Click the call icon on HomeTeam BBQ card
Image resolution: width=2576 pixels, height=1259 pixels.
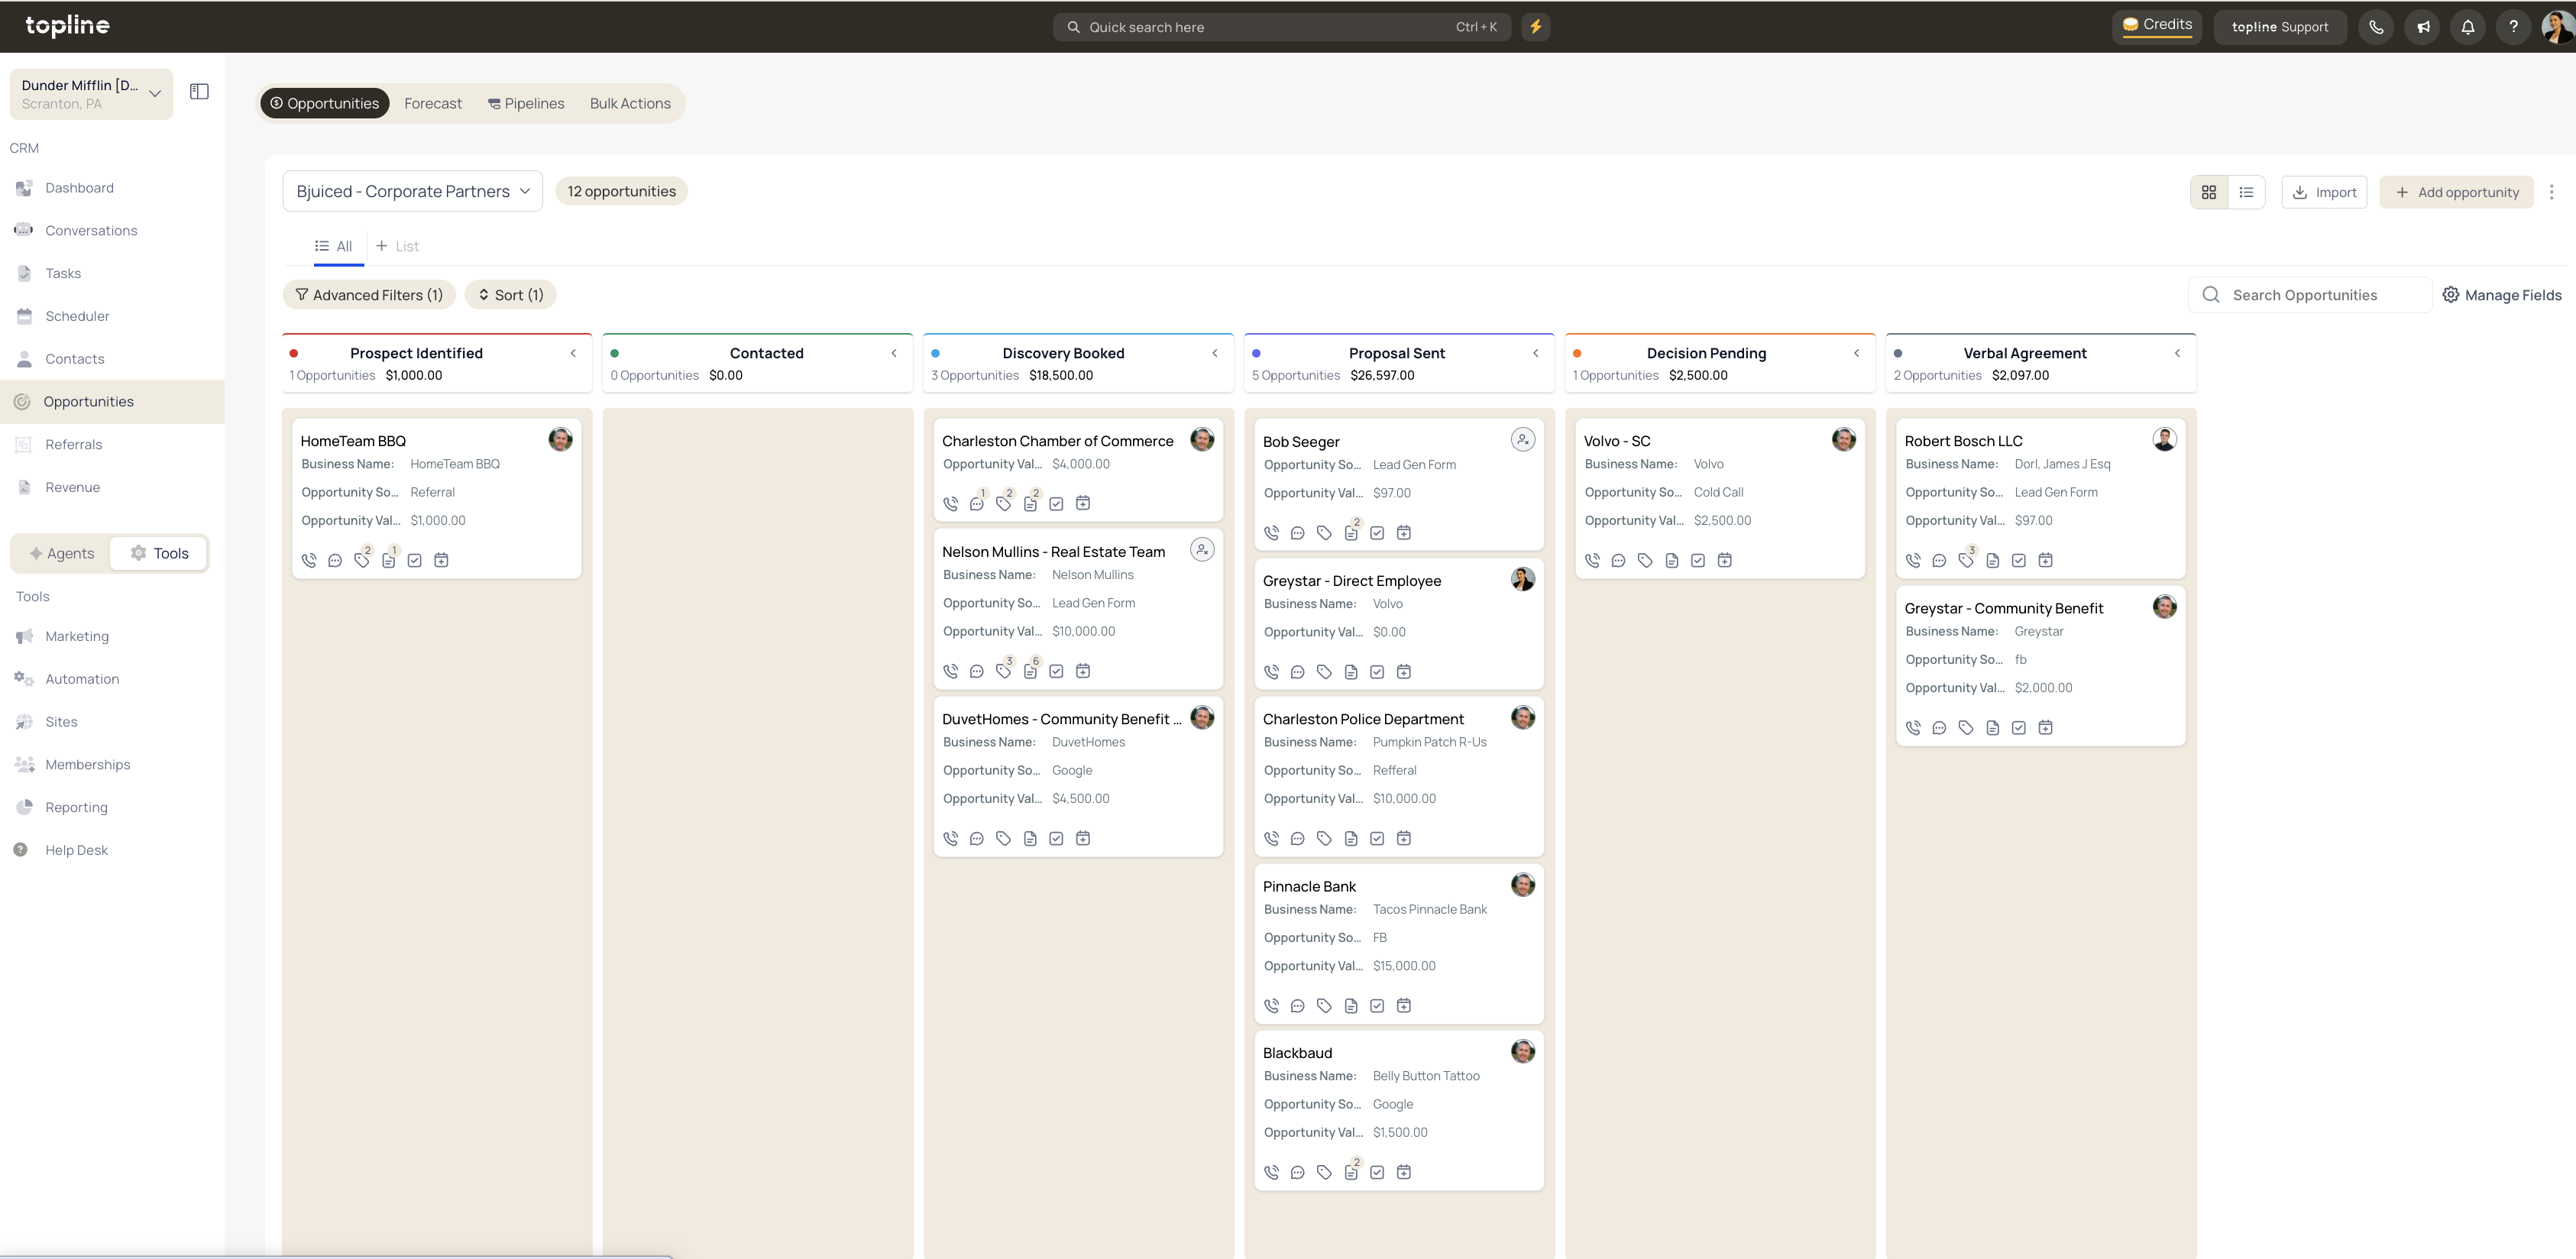[x=309, y=561]
